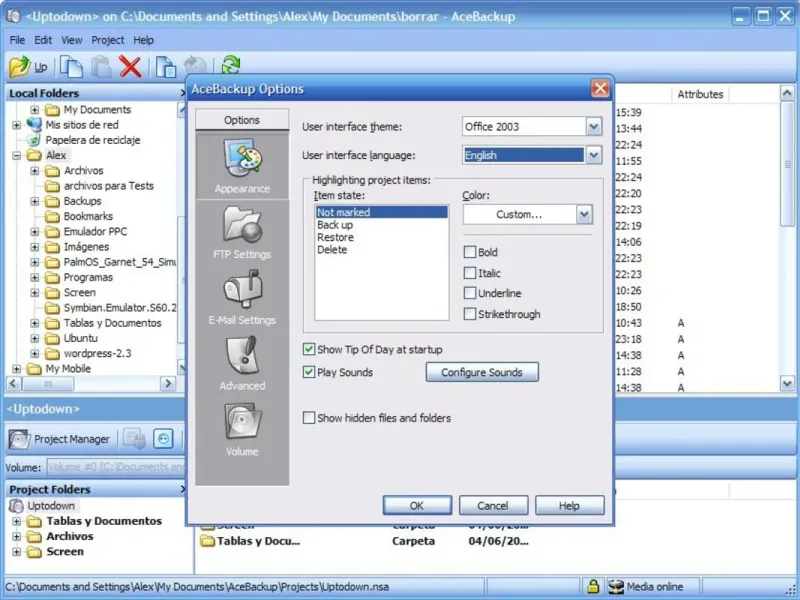Open the E-Mail Settings options page

242,298
